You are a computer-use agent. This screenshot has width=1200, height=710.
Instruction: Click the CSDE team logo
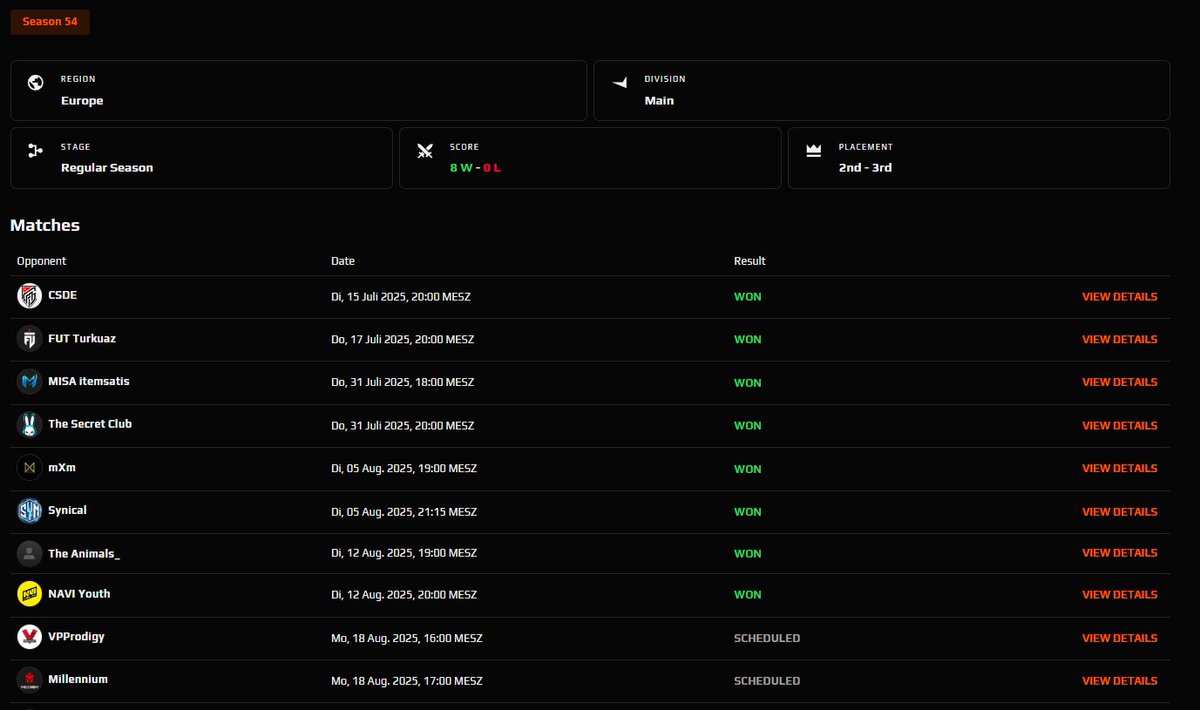pos(29,296)
